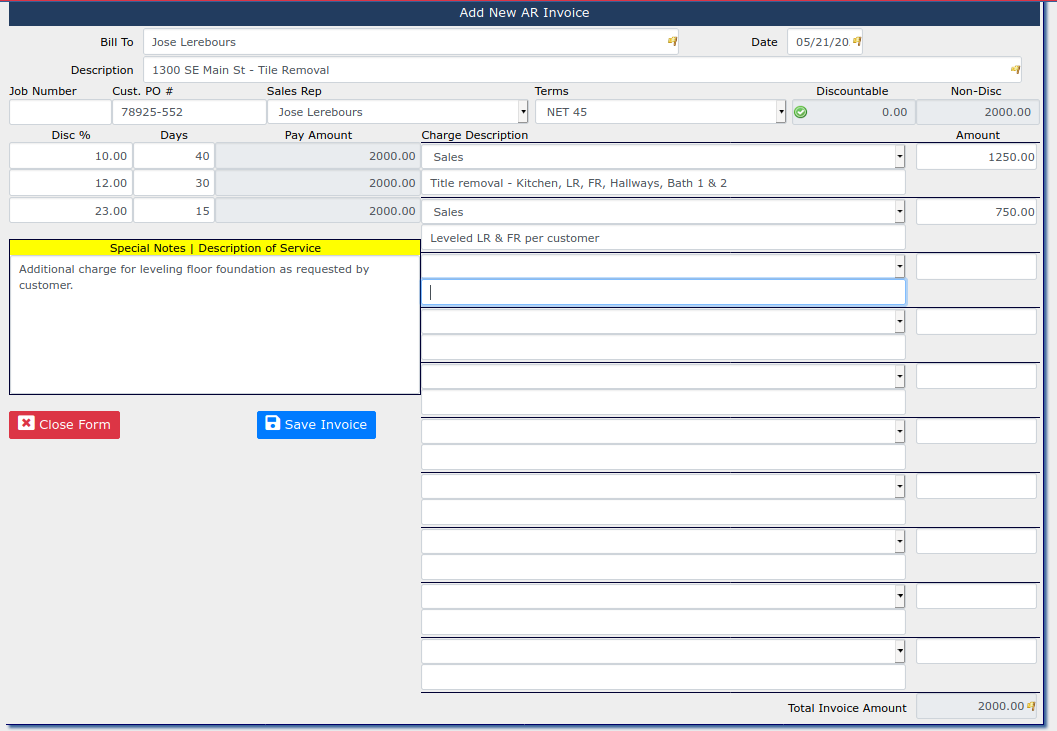Open the Sales Rep dropdown
This screenshot has width=1057, height=731.
click(522, 112)
